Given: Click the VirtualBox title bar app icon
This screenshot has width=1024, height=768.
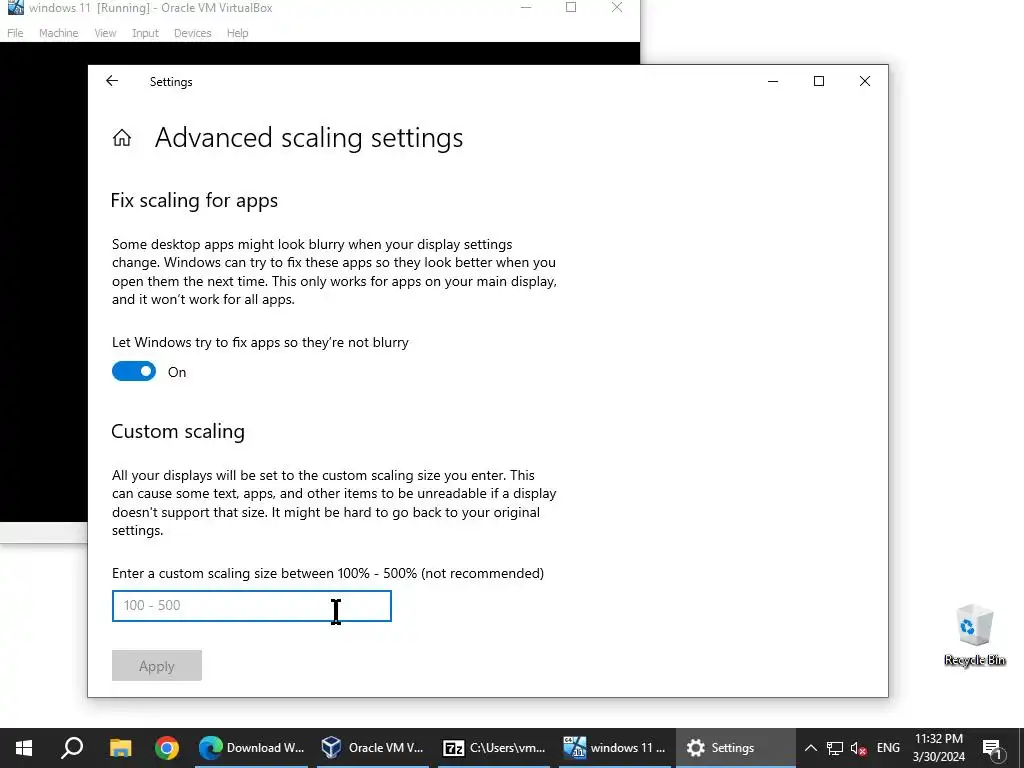Looking at the screenshot, I should [16, 7].
